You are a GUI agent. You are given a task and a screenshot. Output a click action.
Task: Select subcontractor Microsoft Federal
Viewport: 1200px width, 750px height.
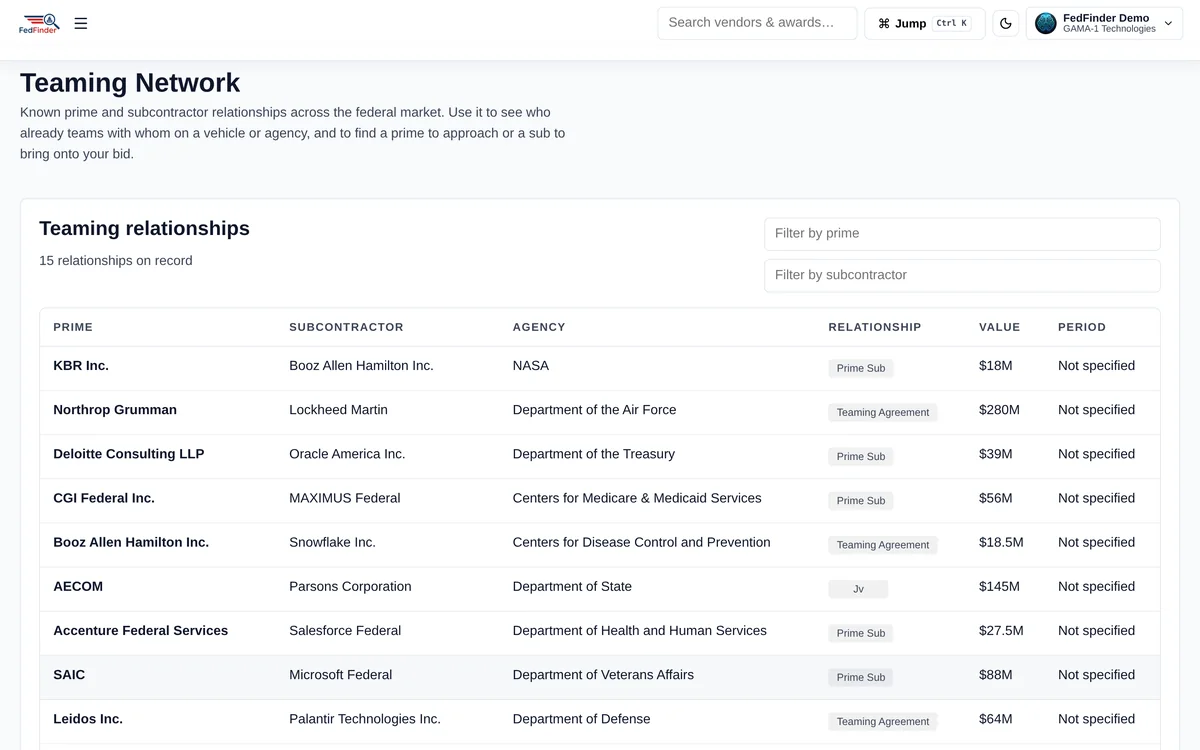click(341, 675)
